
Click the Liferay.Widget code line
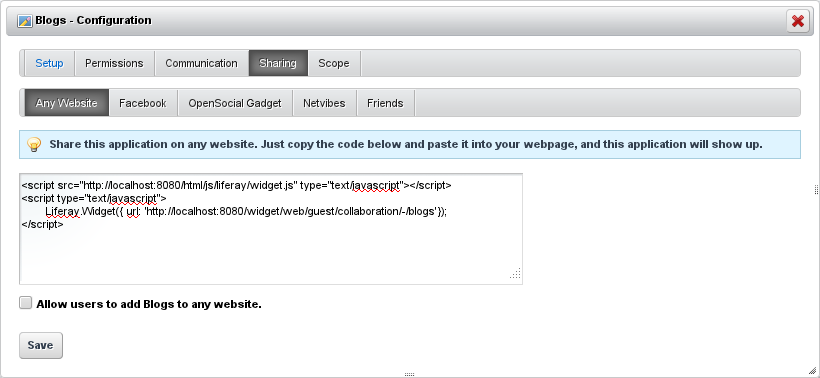click(246, 211)
